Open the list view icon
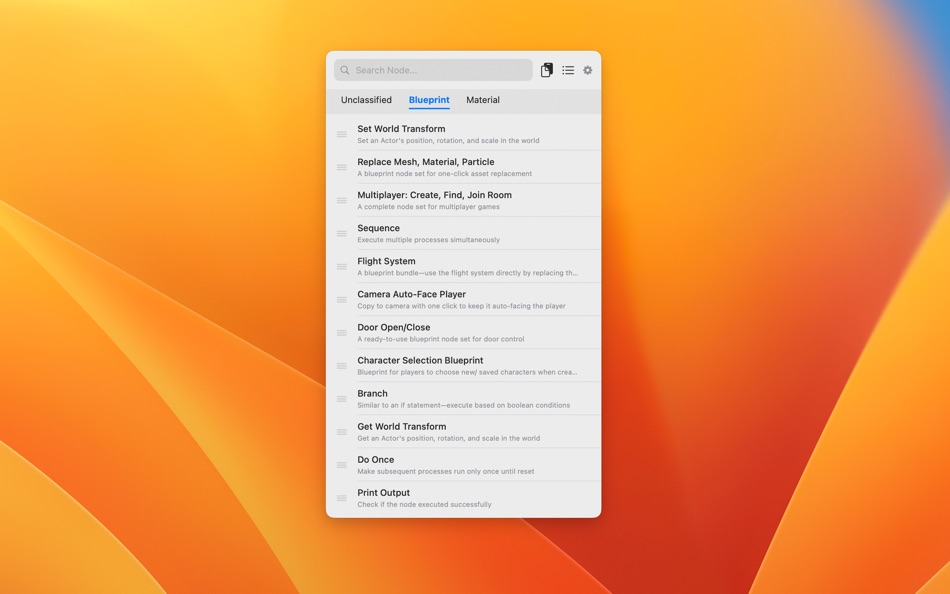 (x=568, y=70)
